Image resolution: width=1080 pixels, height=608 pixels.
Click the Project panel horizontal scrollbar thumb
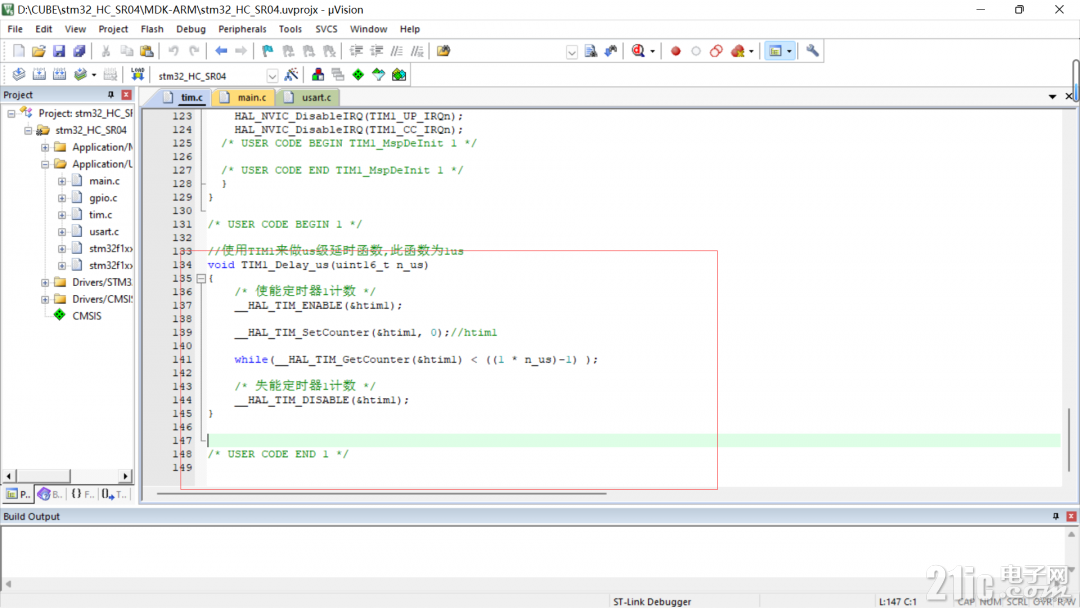click(43, 476)
